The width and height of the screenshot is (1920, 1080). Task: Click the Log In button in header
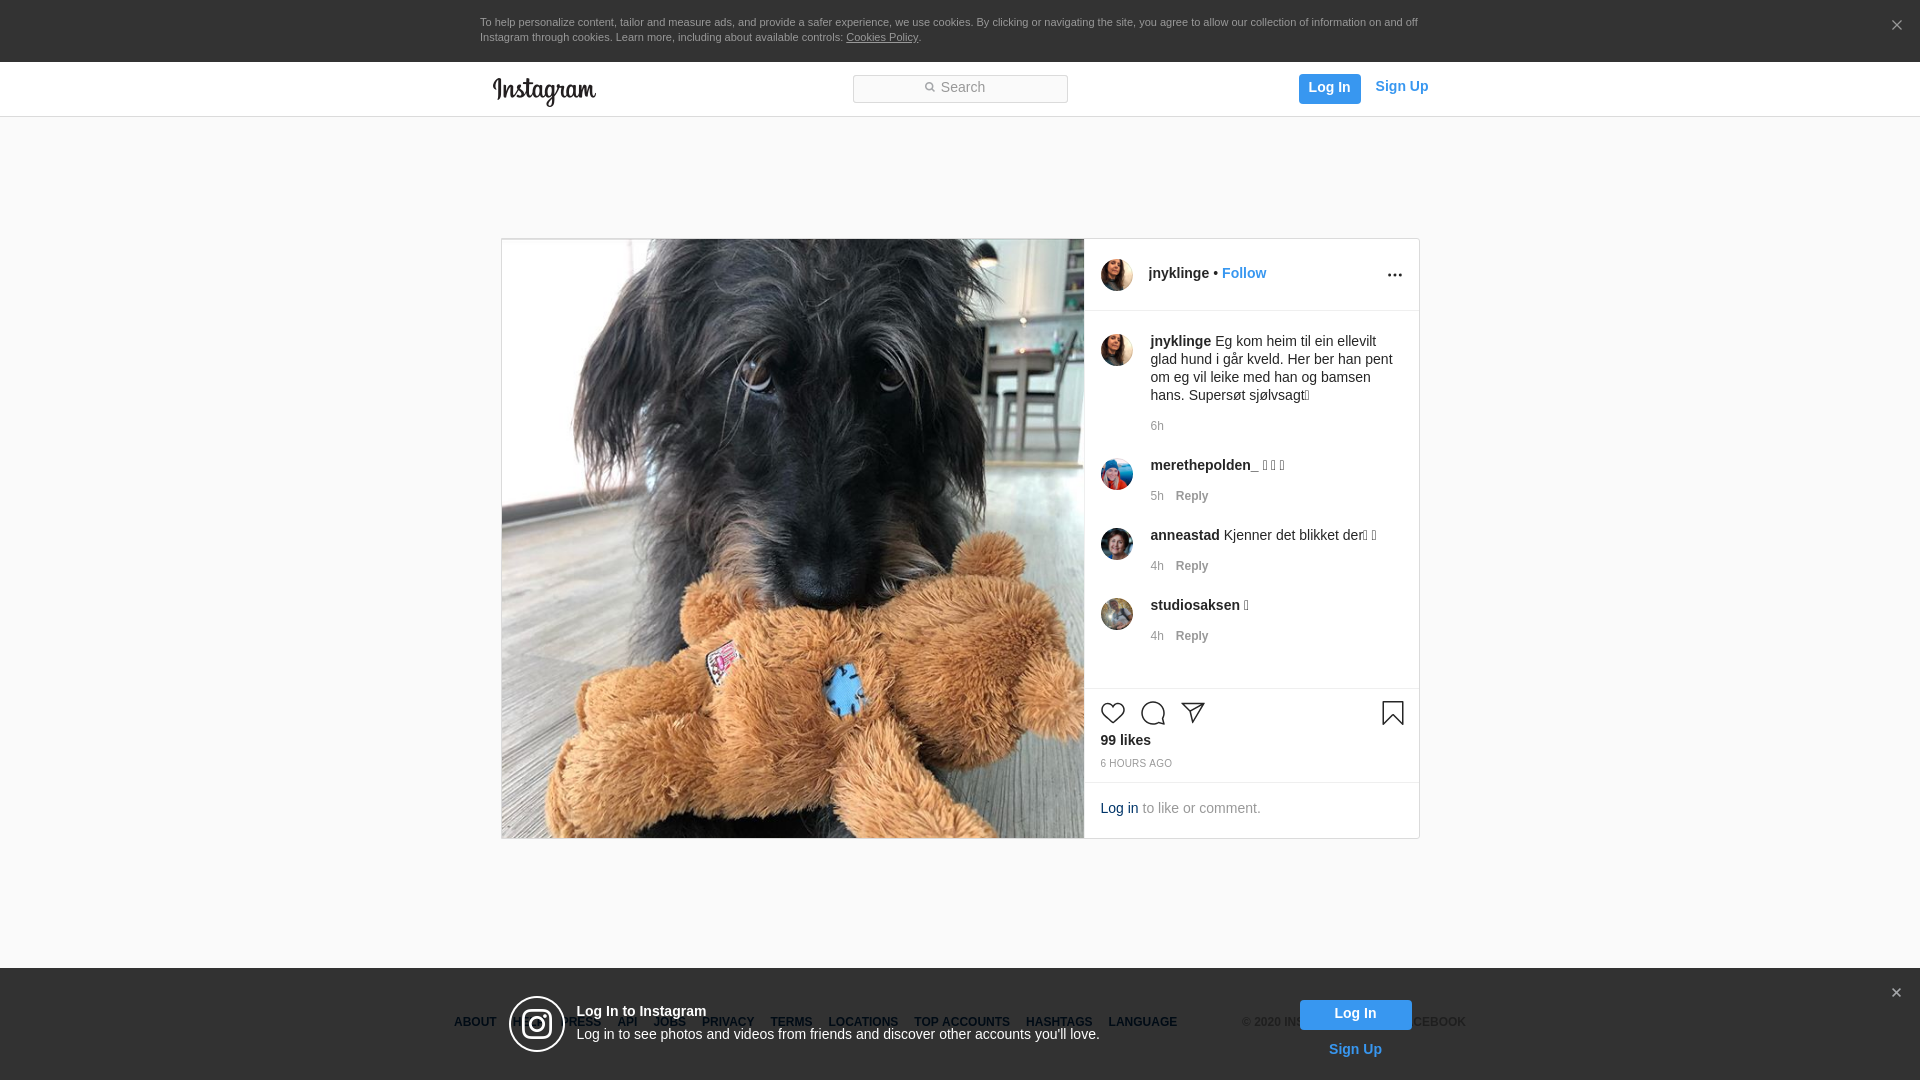[1329, 88]
